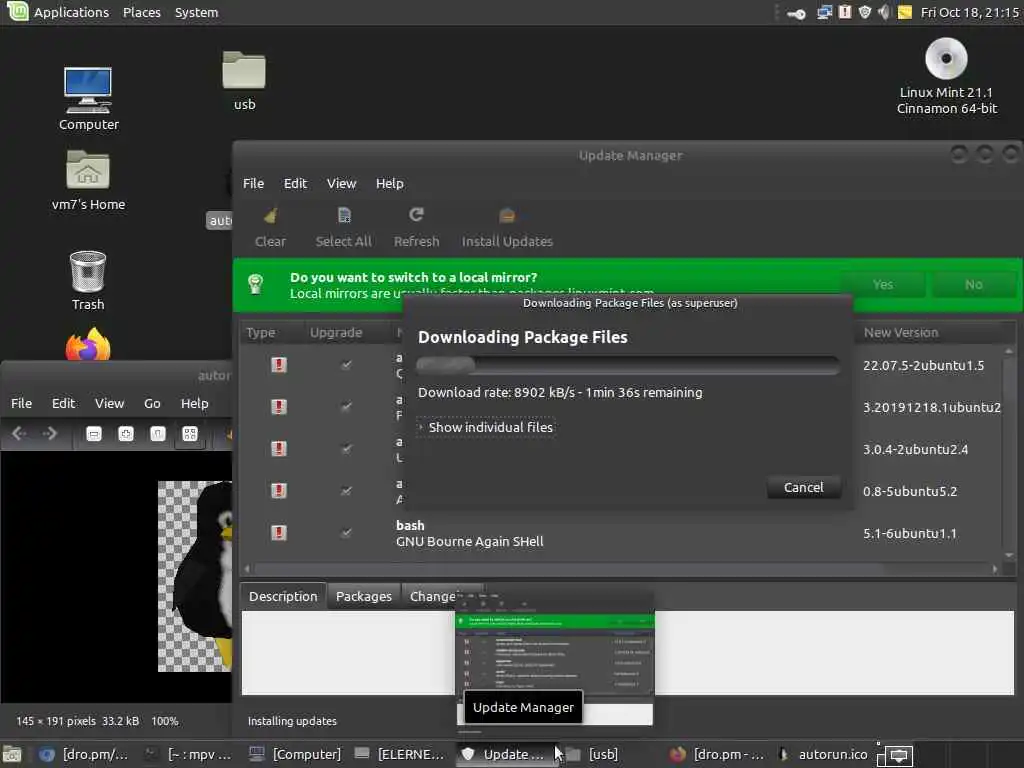
Task: Open Update Manager File menu
Action: [253, 184]
